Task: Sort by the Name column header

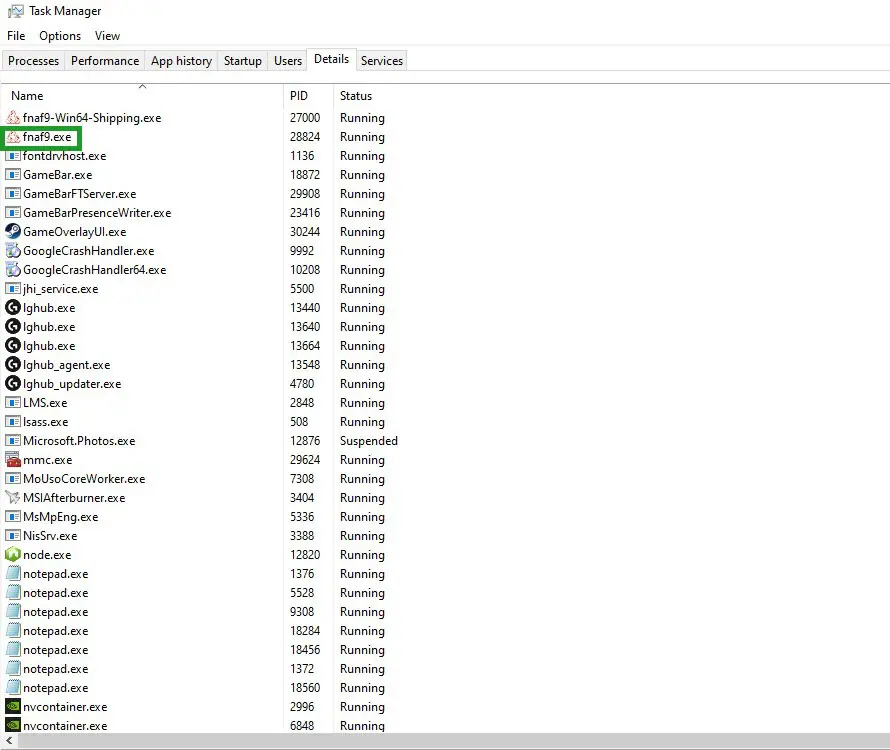Action: pos(142,95)
